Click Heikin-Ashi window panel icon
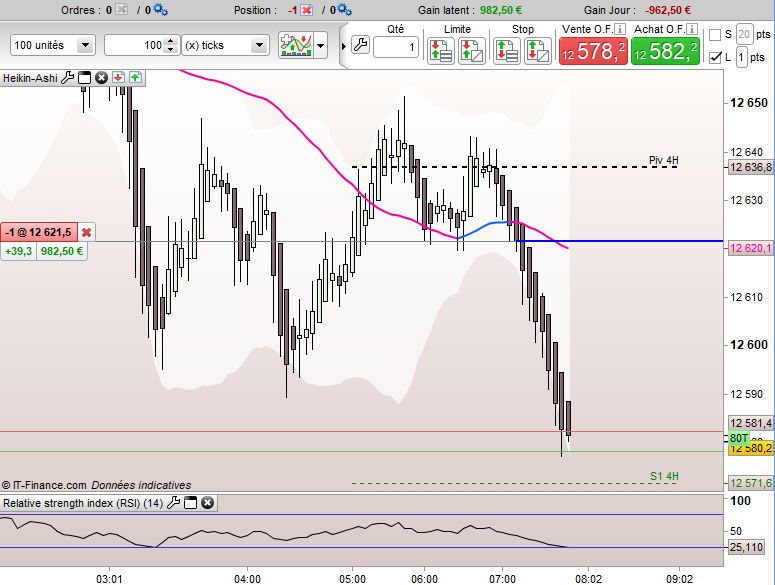The image size is (775, 585). coord(85,78)
